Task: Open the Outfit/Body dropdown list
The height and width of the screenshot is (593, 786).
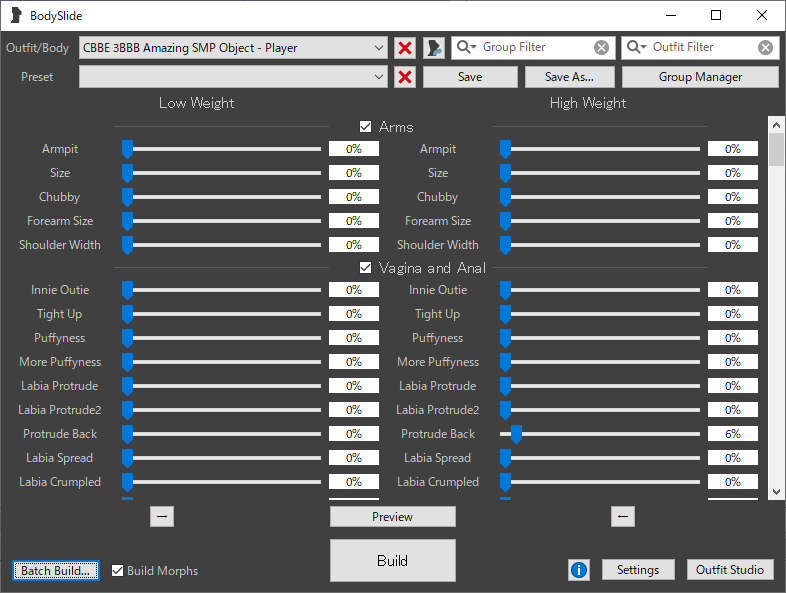Action: (233, 48)
